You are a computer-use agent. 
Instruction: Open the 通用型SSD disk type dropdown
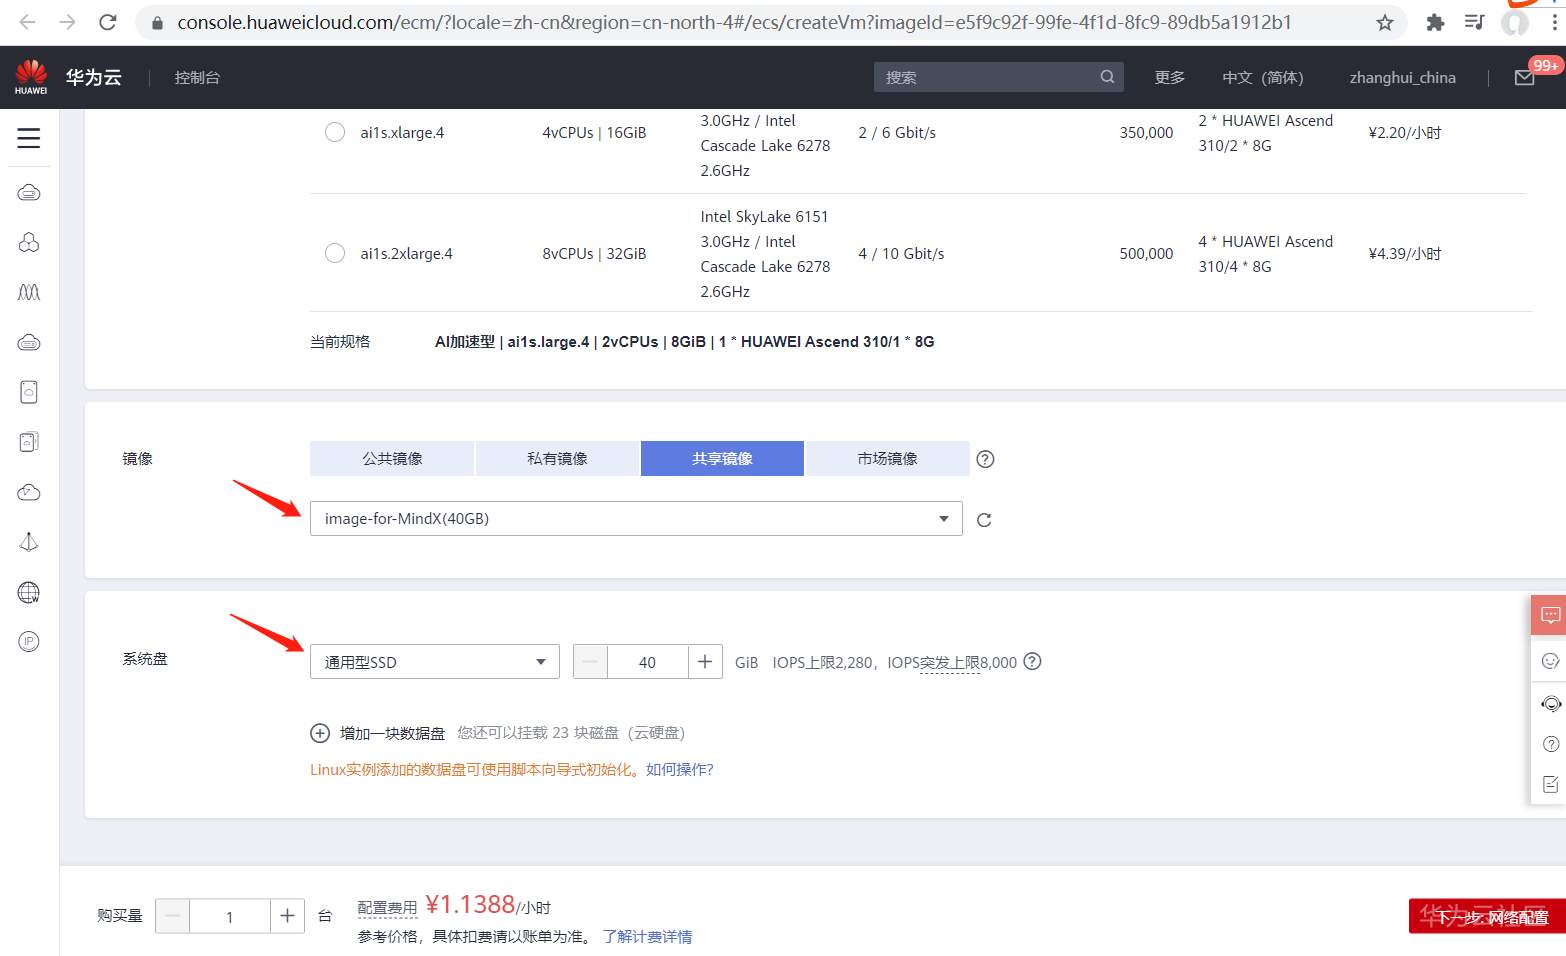click(435, 662)
